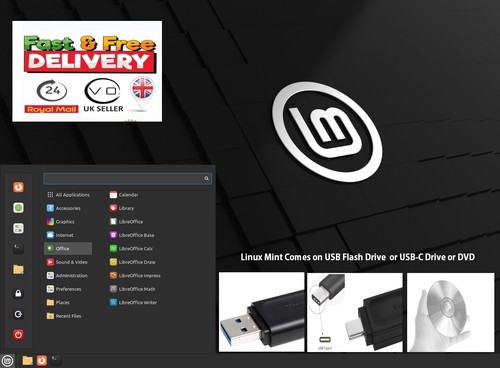Screen dimensions: 500x368
Task: Click inside the menu search field
Action: pyautogui.click(x=127, y=179)
